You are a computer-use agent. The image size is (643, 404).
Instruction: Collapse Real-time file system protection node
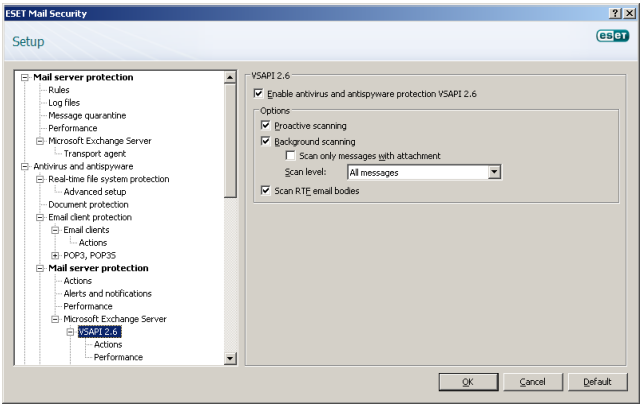pos(40,179)
